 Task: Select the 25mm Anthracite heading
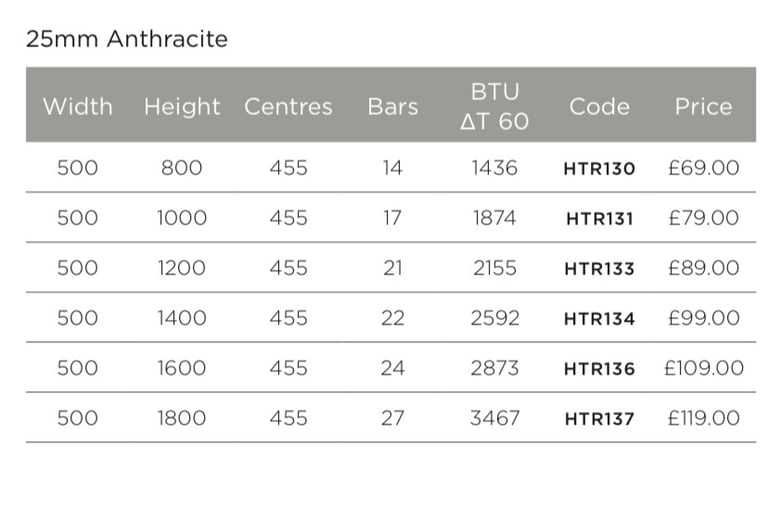[x=127, y=39]
